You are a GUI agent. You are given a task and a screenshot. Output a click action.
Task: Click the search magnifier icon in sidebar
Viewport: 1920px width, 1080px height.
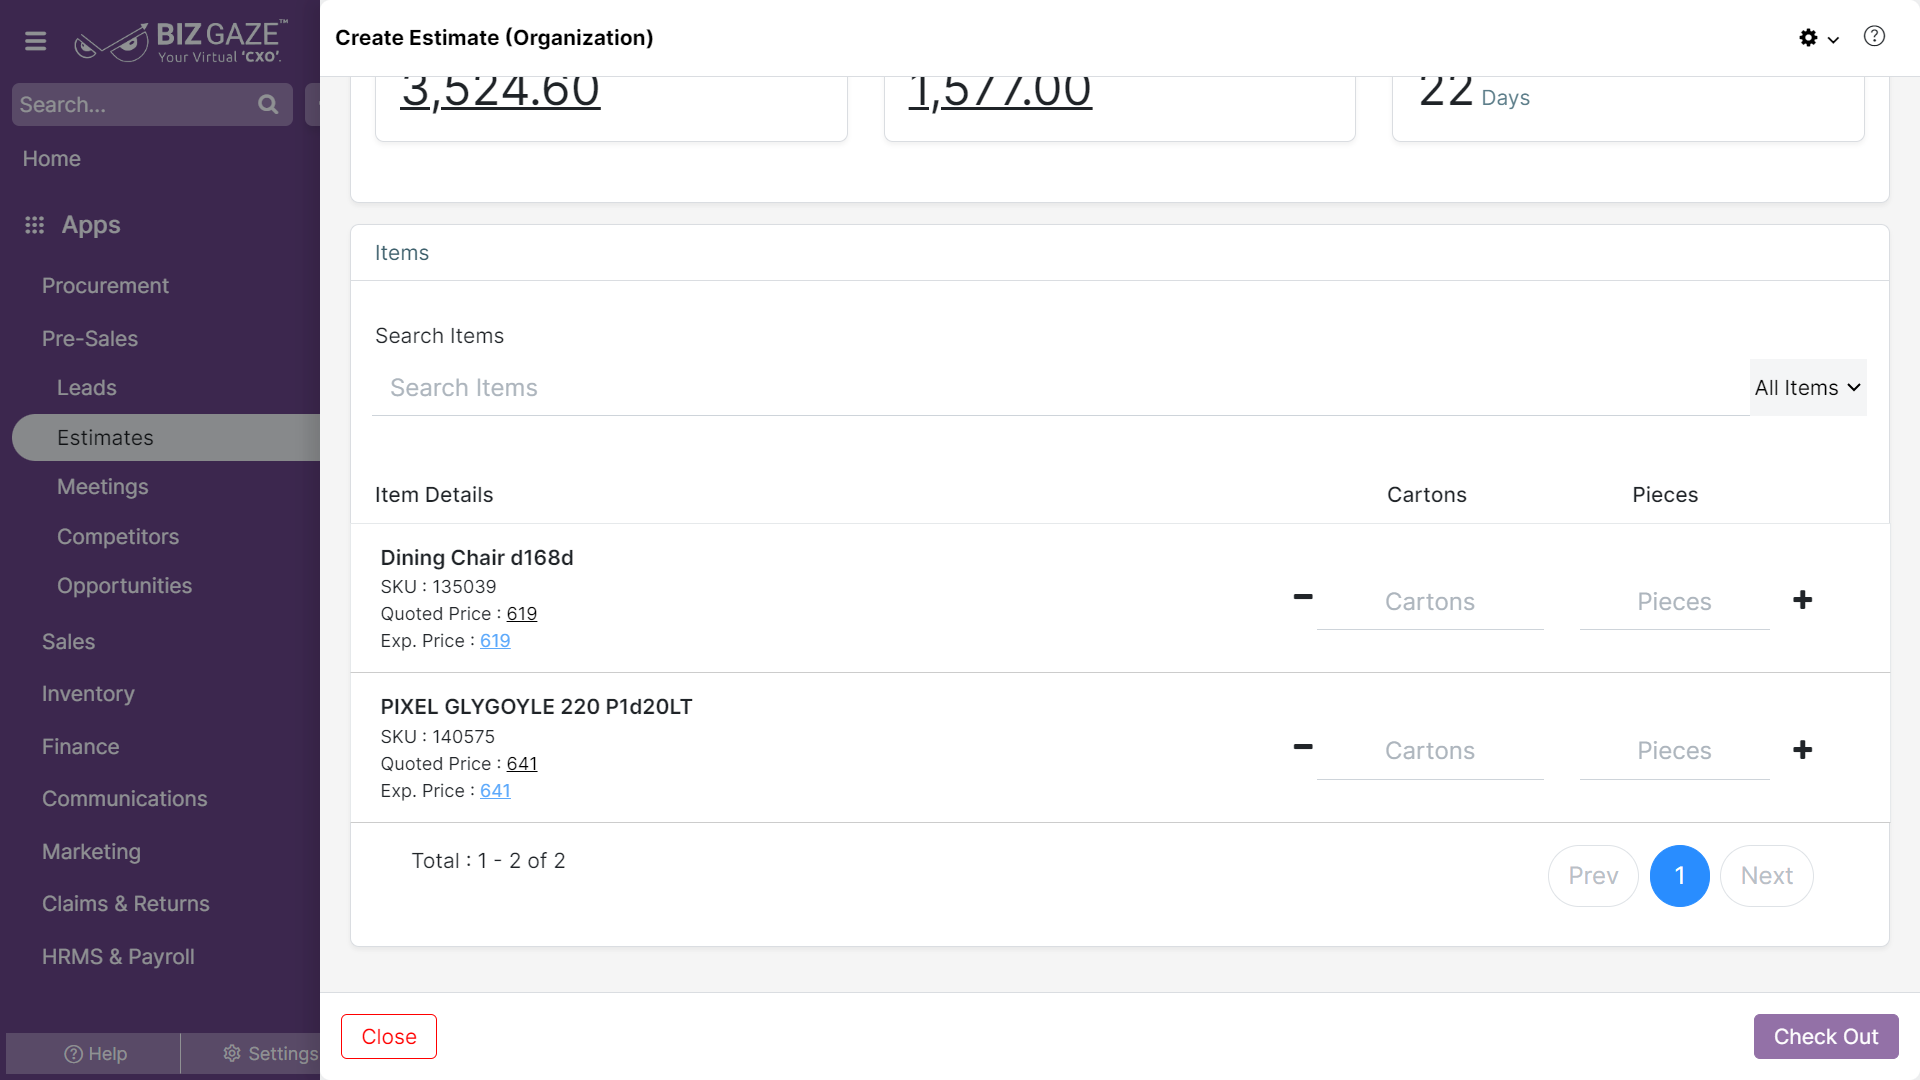[x=268, y=104]
